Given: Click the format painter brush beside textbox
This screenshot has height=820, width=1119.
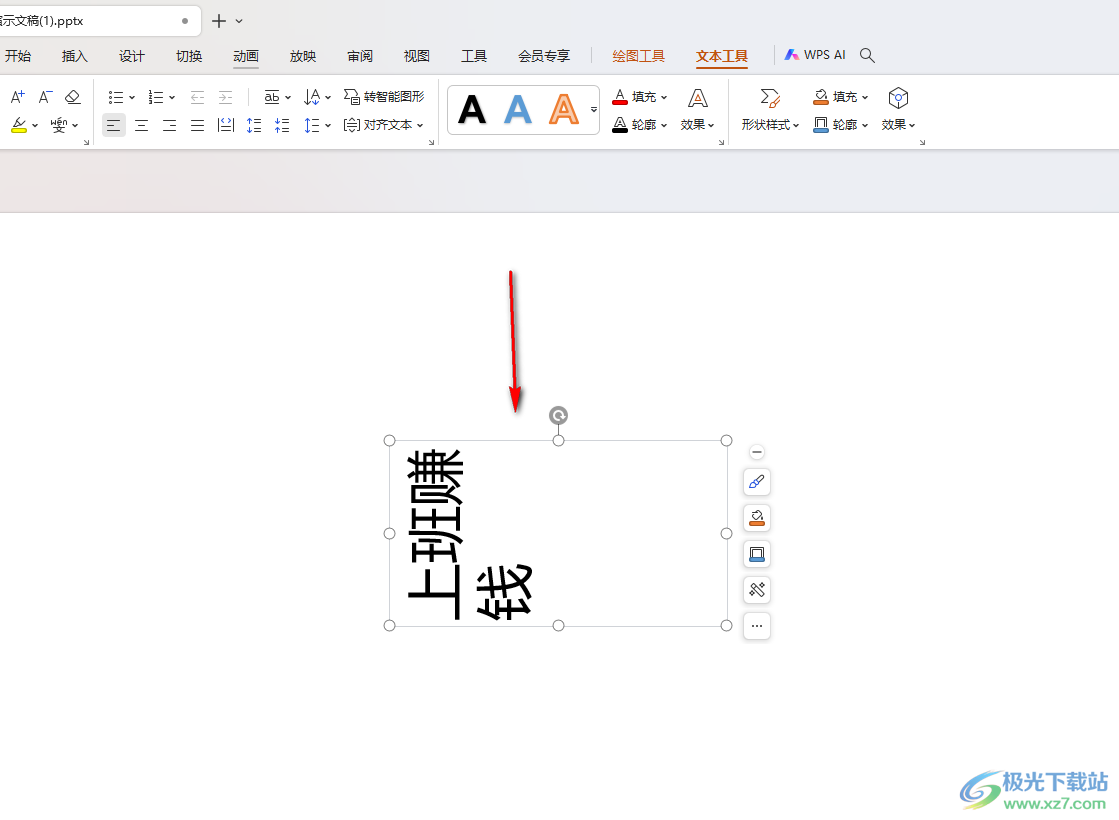Looking at the screenshot, I should [757, 482].
